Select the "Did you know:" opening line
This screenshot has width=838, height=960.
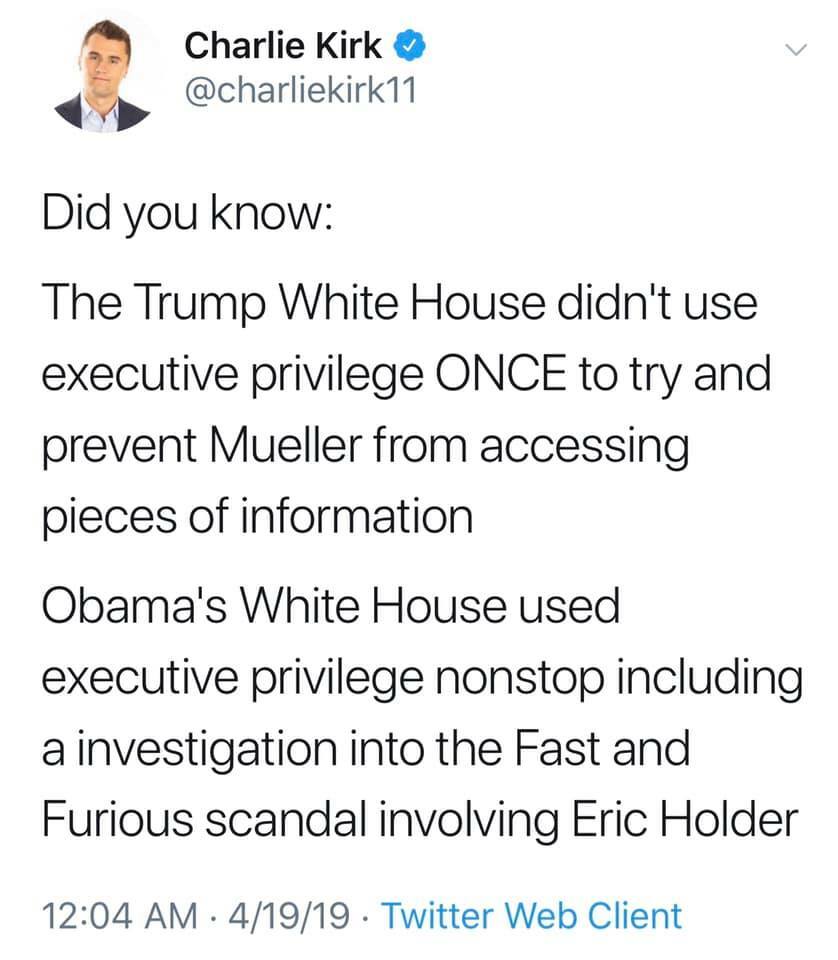click(188, 214)
